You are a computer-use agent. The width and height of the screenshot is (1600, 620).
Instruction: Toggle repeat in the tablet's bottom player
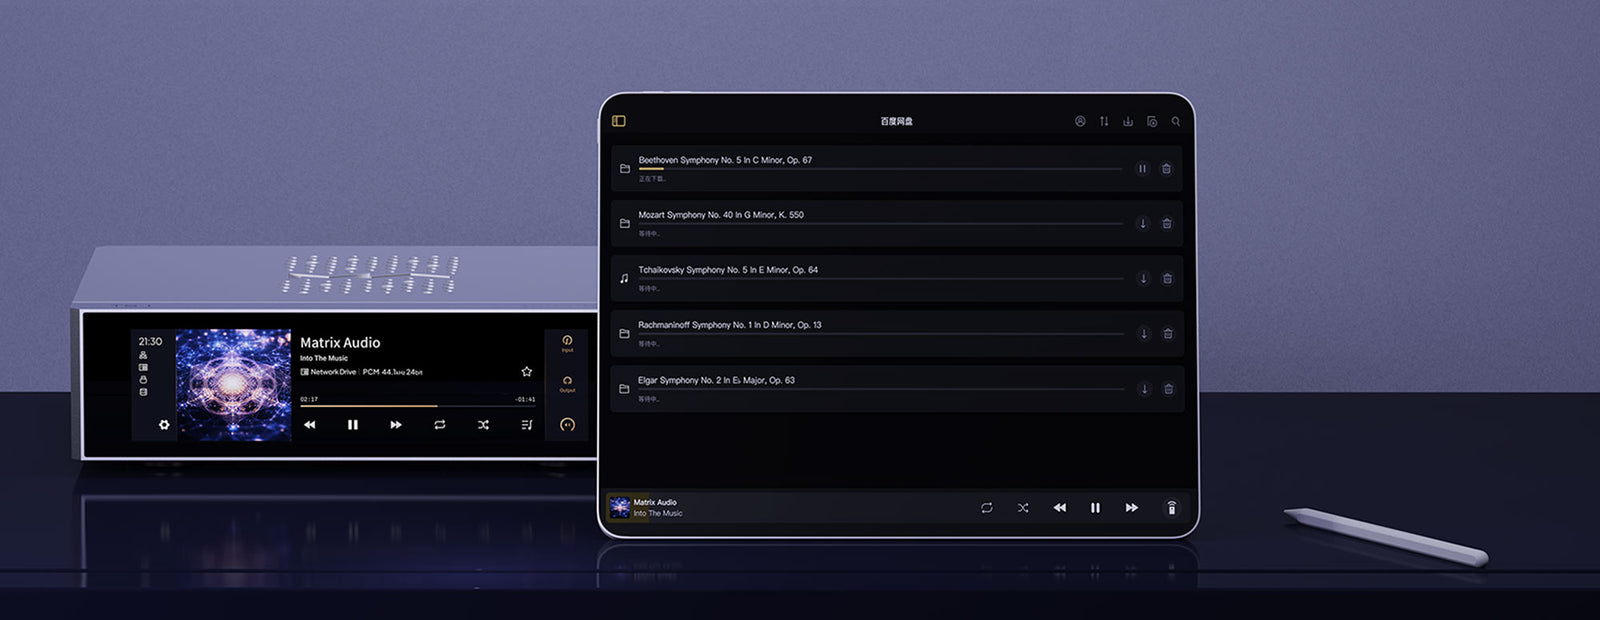987,508
